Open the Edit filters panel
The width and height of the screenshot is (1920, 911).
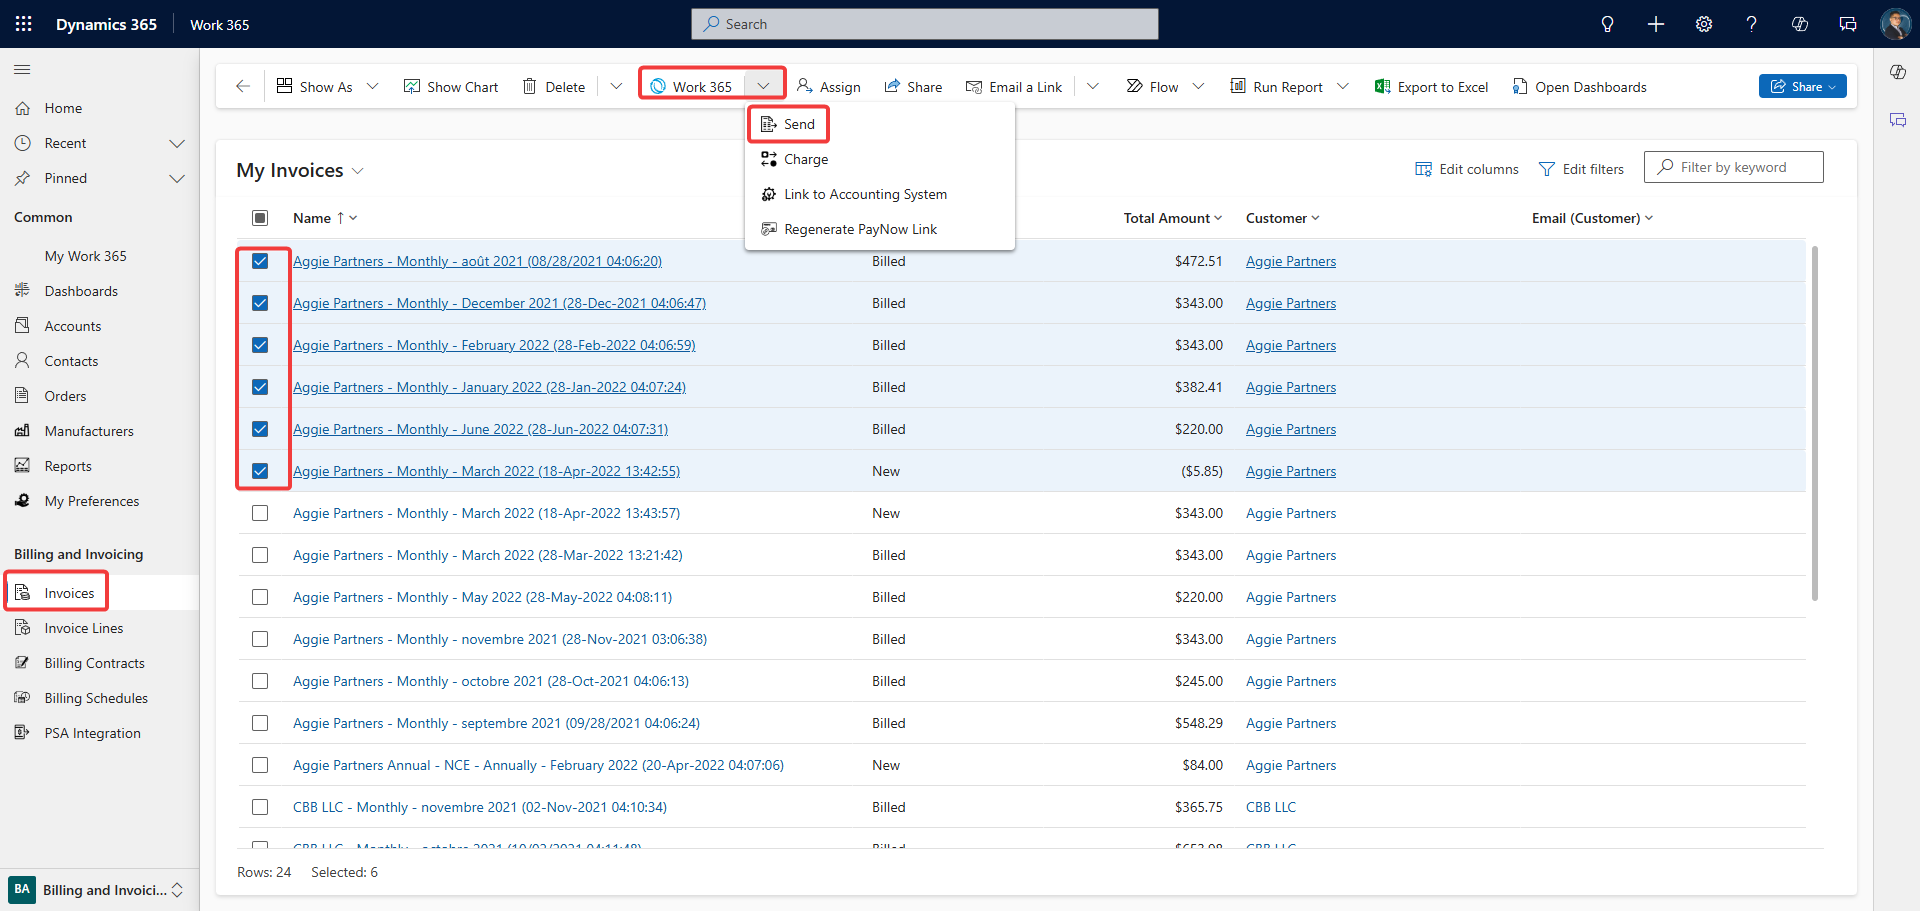[1581, 169]
